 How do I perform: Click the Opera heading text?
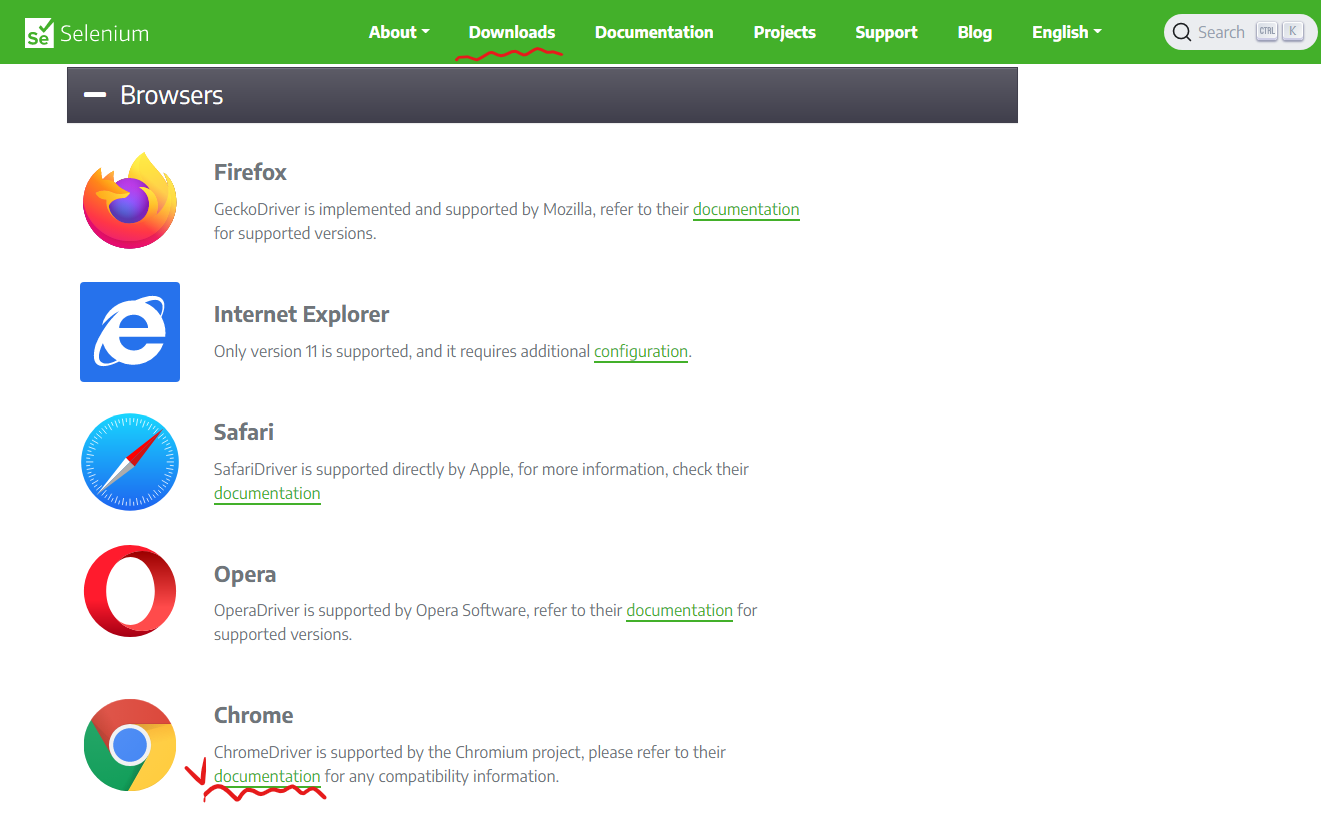[245, 574]
